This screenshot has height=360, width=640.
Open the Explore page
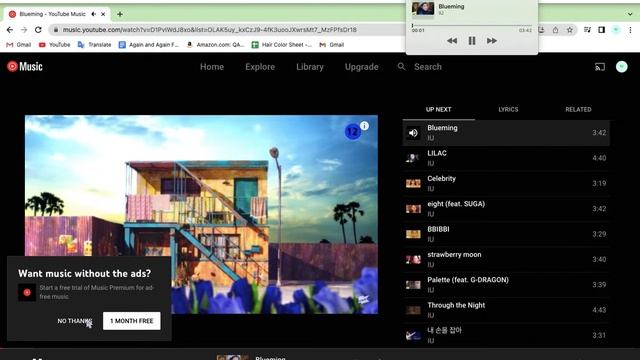point(260,67)
